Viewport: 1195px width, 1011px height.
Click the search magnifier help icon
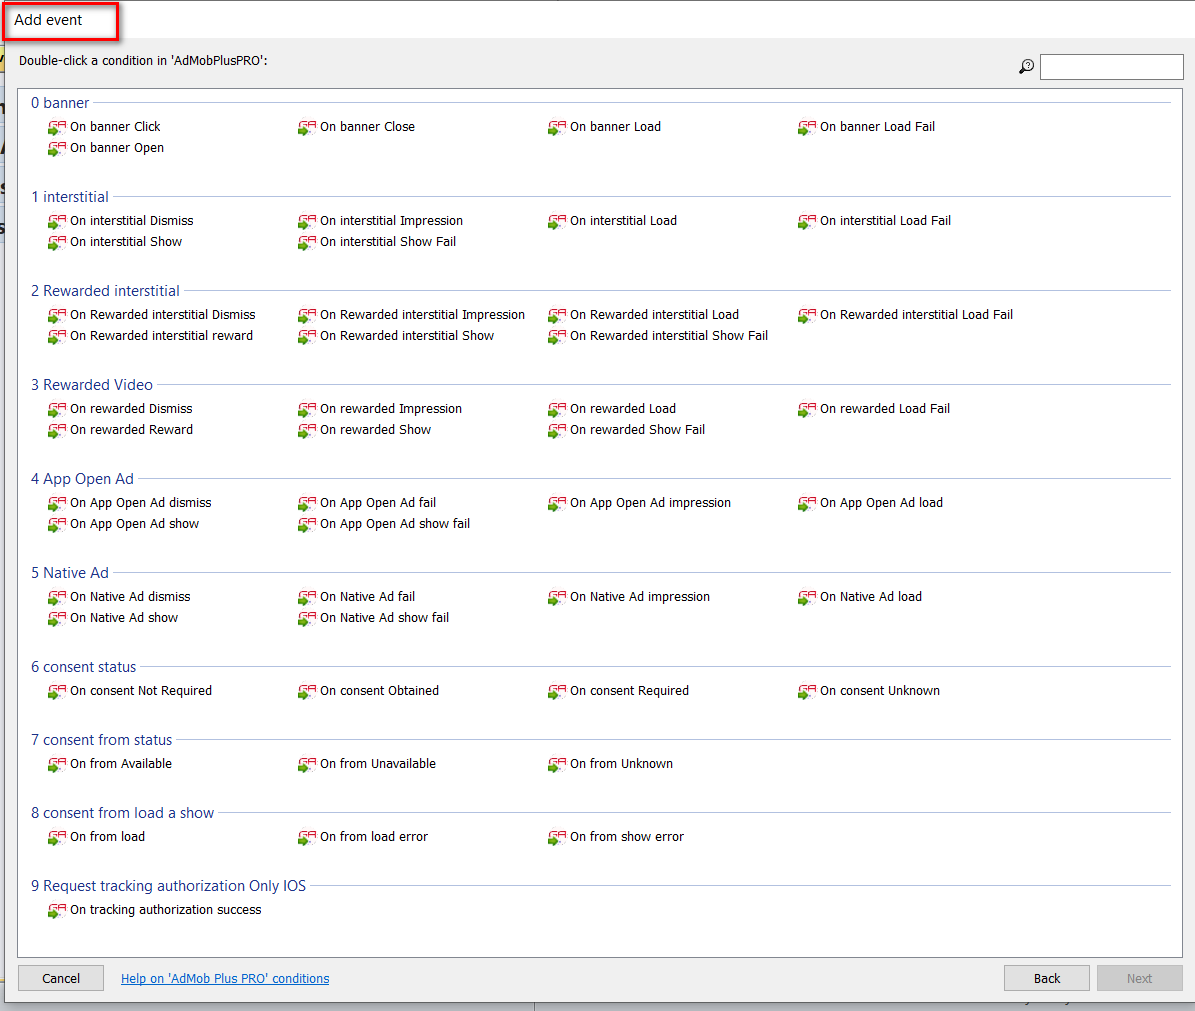click(x=1026, y=67)
